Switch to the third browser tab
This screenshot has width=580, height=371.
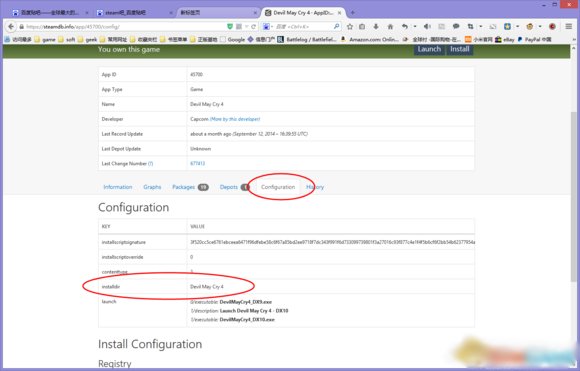pos(218,13)
